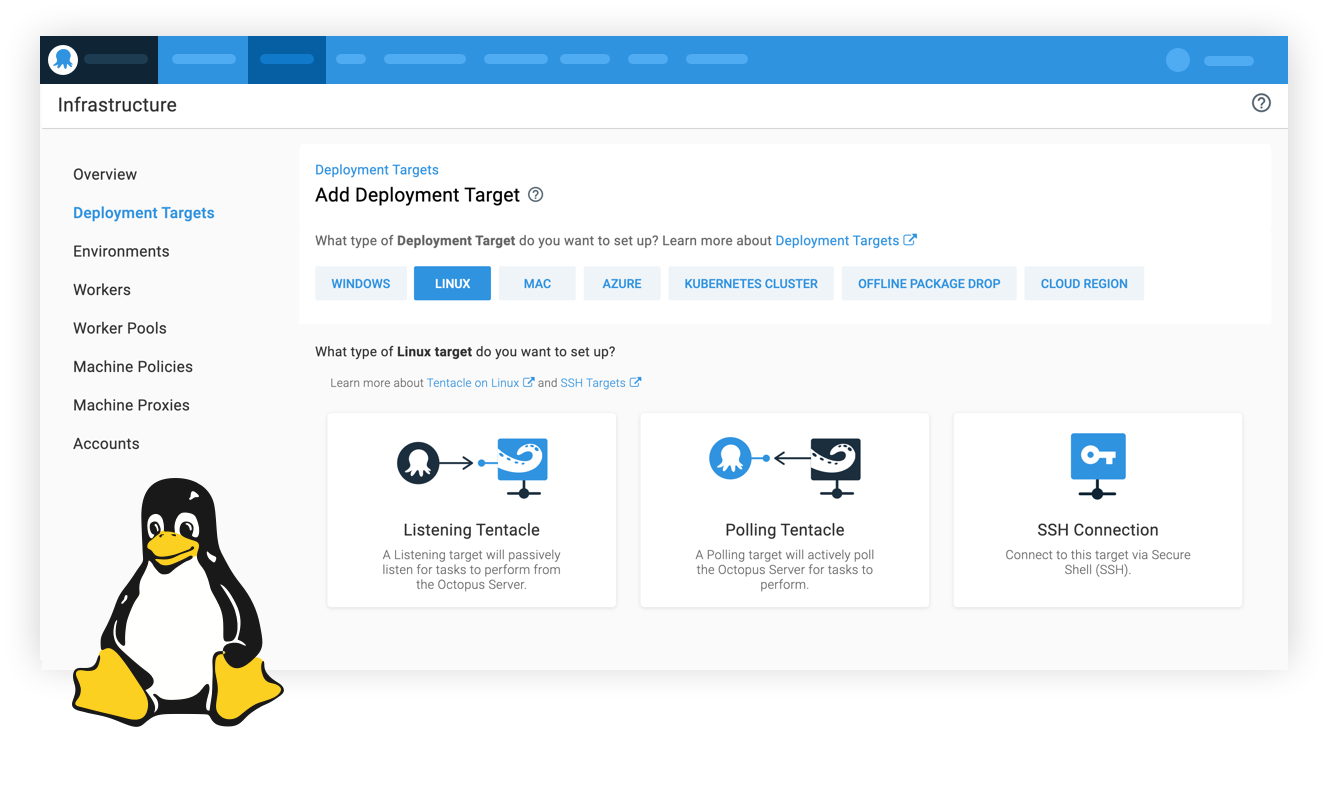Open the Deployment Targets learn-more link
This screenshot has width=1328, height=790.
[x=846, y=240]
